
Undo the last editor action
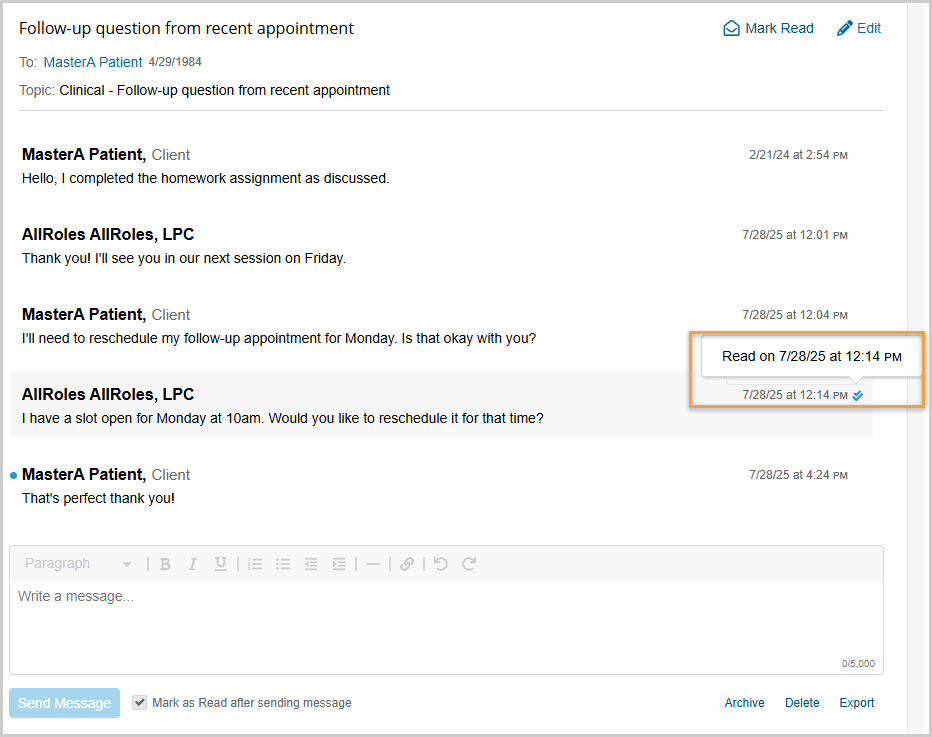point(440,564)
